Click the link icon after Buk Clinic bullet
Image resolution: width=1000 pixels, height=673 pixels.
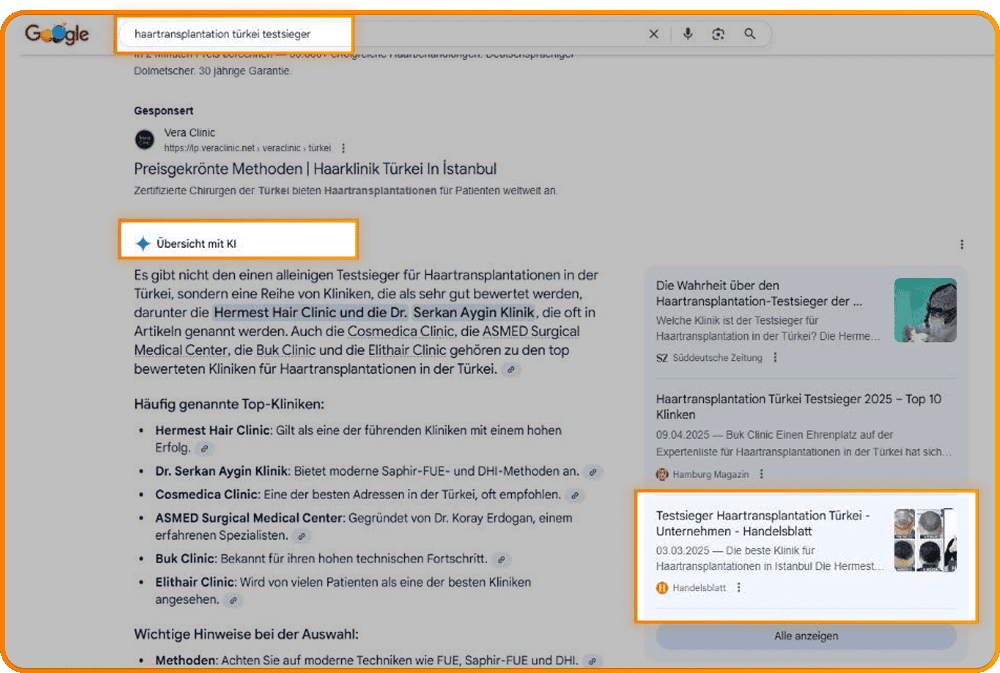[x=502, y=559]
